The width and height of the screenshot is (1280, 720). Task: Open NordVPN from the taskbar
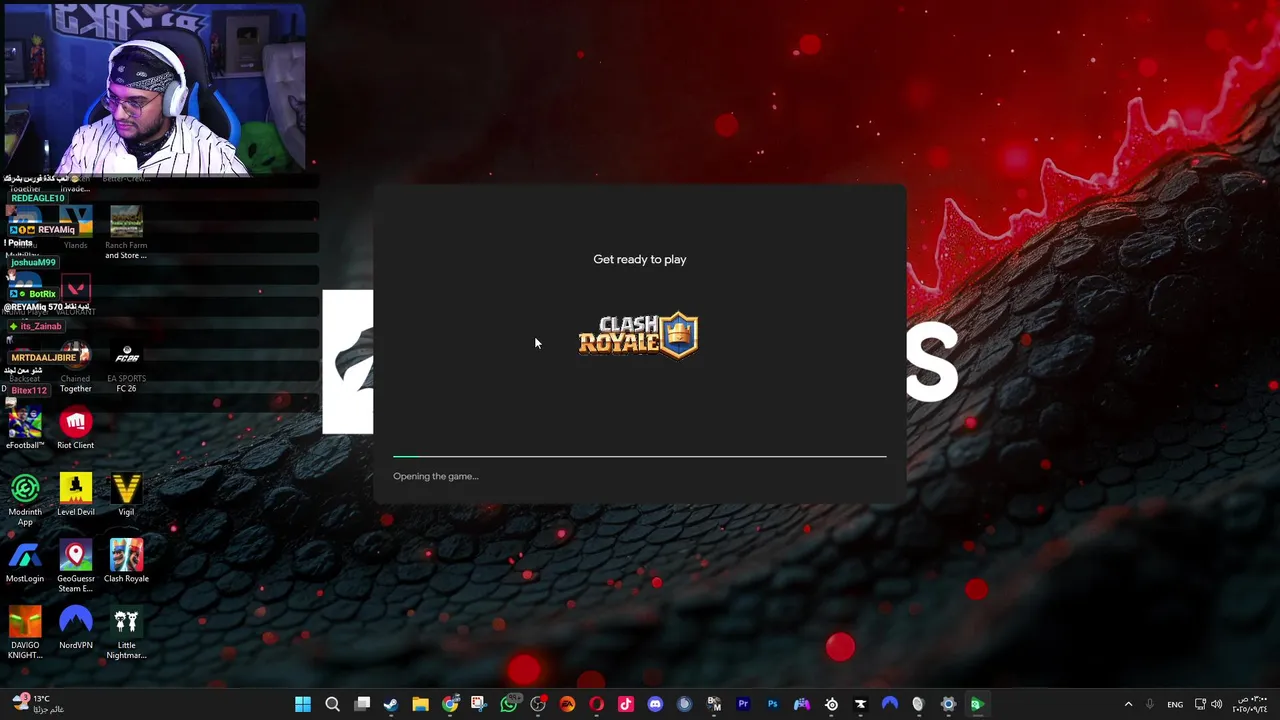pyautogui.click(x=889, y=704)
